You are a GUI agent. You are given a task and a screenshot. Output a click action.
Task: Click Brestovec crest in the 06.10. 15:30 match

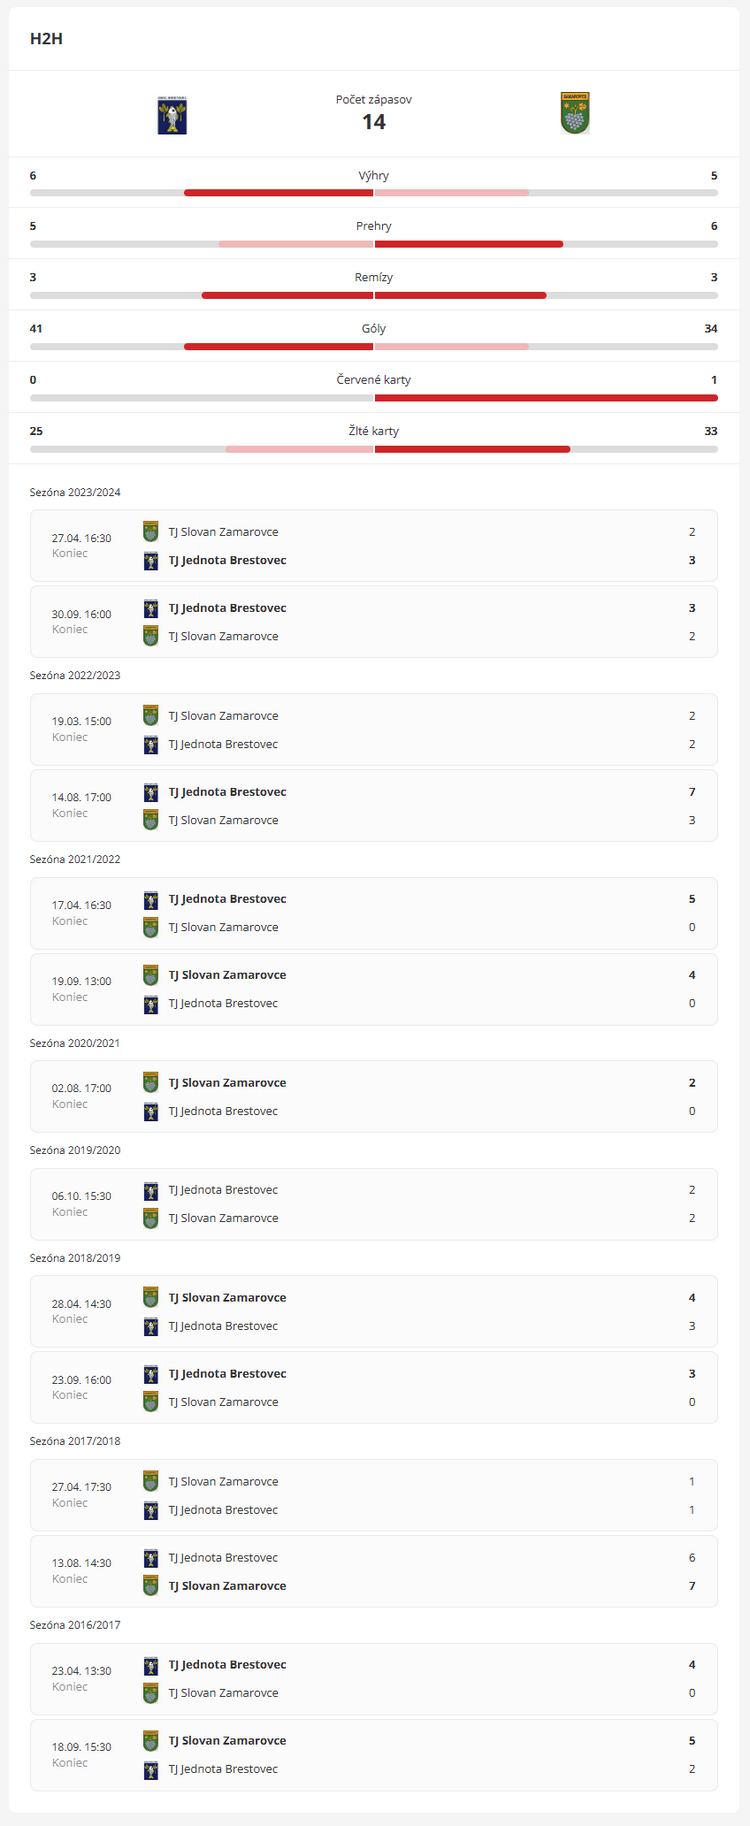pyautogui.click(x=151, y=1190)
